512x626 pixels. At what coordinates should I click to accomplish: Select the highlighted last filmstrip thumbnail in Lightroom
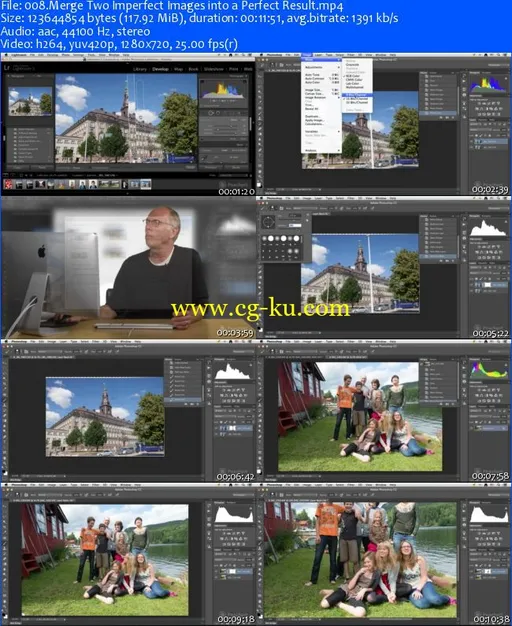point(145,184)
